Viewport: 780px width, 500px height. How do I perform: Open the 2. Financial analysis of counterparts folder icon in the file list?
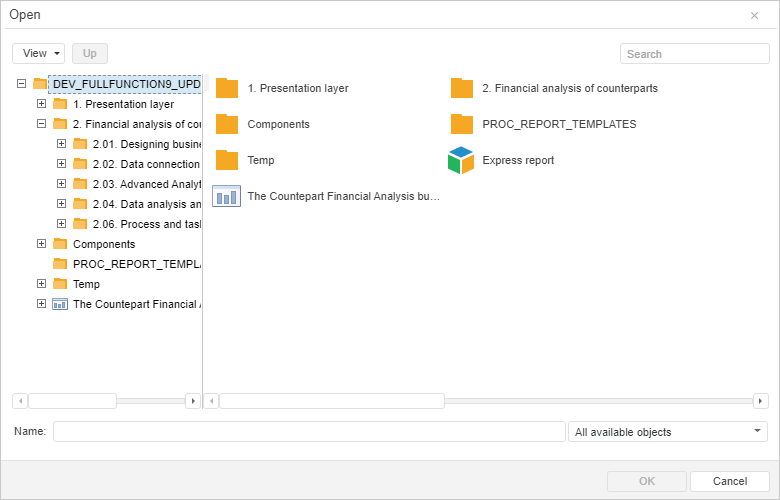(462, 88)
